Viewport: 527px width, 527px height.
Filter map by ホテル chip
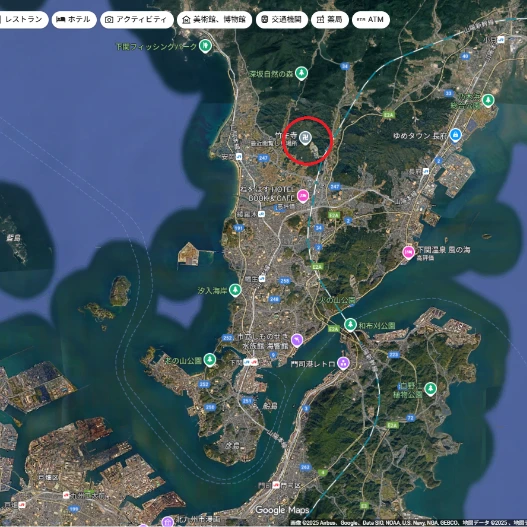tap(74, 19)
